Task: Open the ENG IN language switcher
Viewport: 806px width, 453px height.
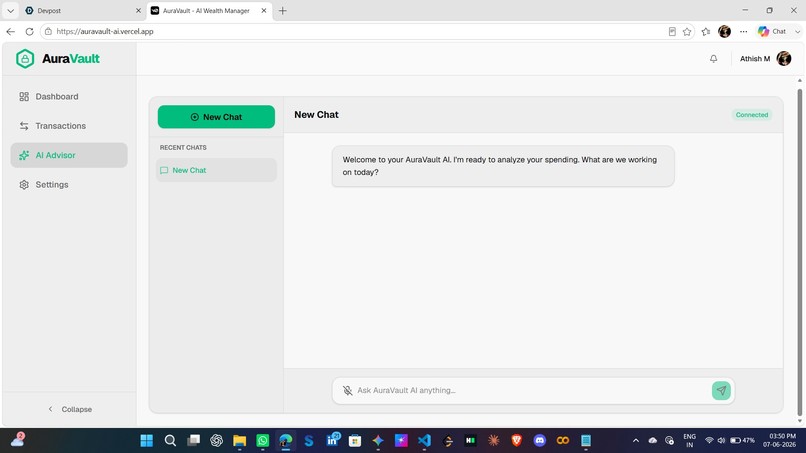Action: 689,441
